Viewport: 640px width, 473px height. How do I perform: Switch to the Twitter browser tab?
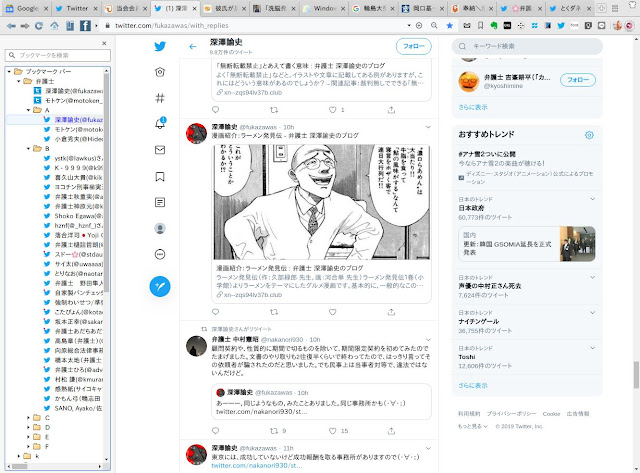click(x=76, y=8)
